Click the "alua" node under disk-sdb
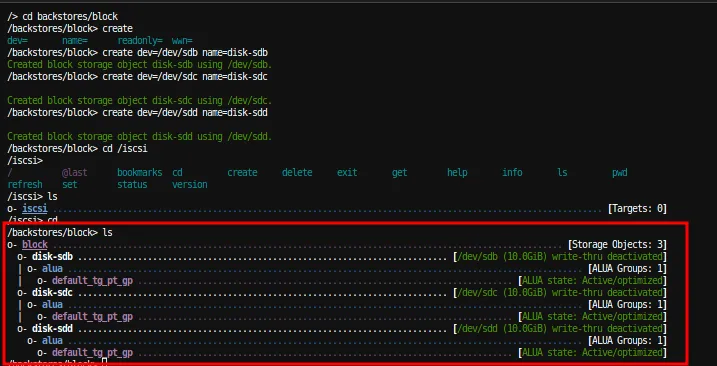The width and height of the screenshot is (717, 366). click(52, 269)
